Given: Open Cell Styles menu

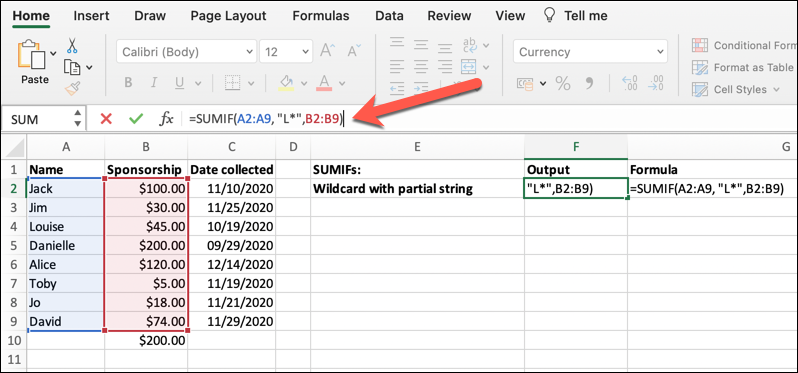Looking at the screenshot, I should point(736,90).
